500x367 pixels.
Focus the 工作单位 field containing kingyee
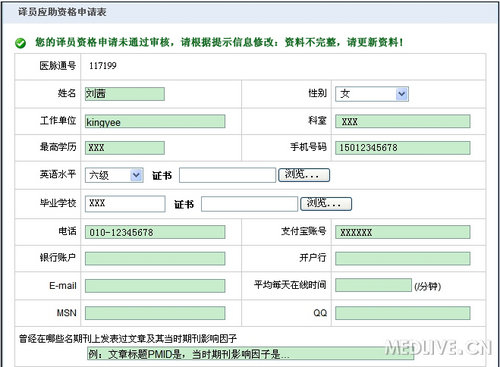[155, 121]
